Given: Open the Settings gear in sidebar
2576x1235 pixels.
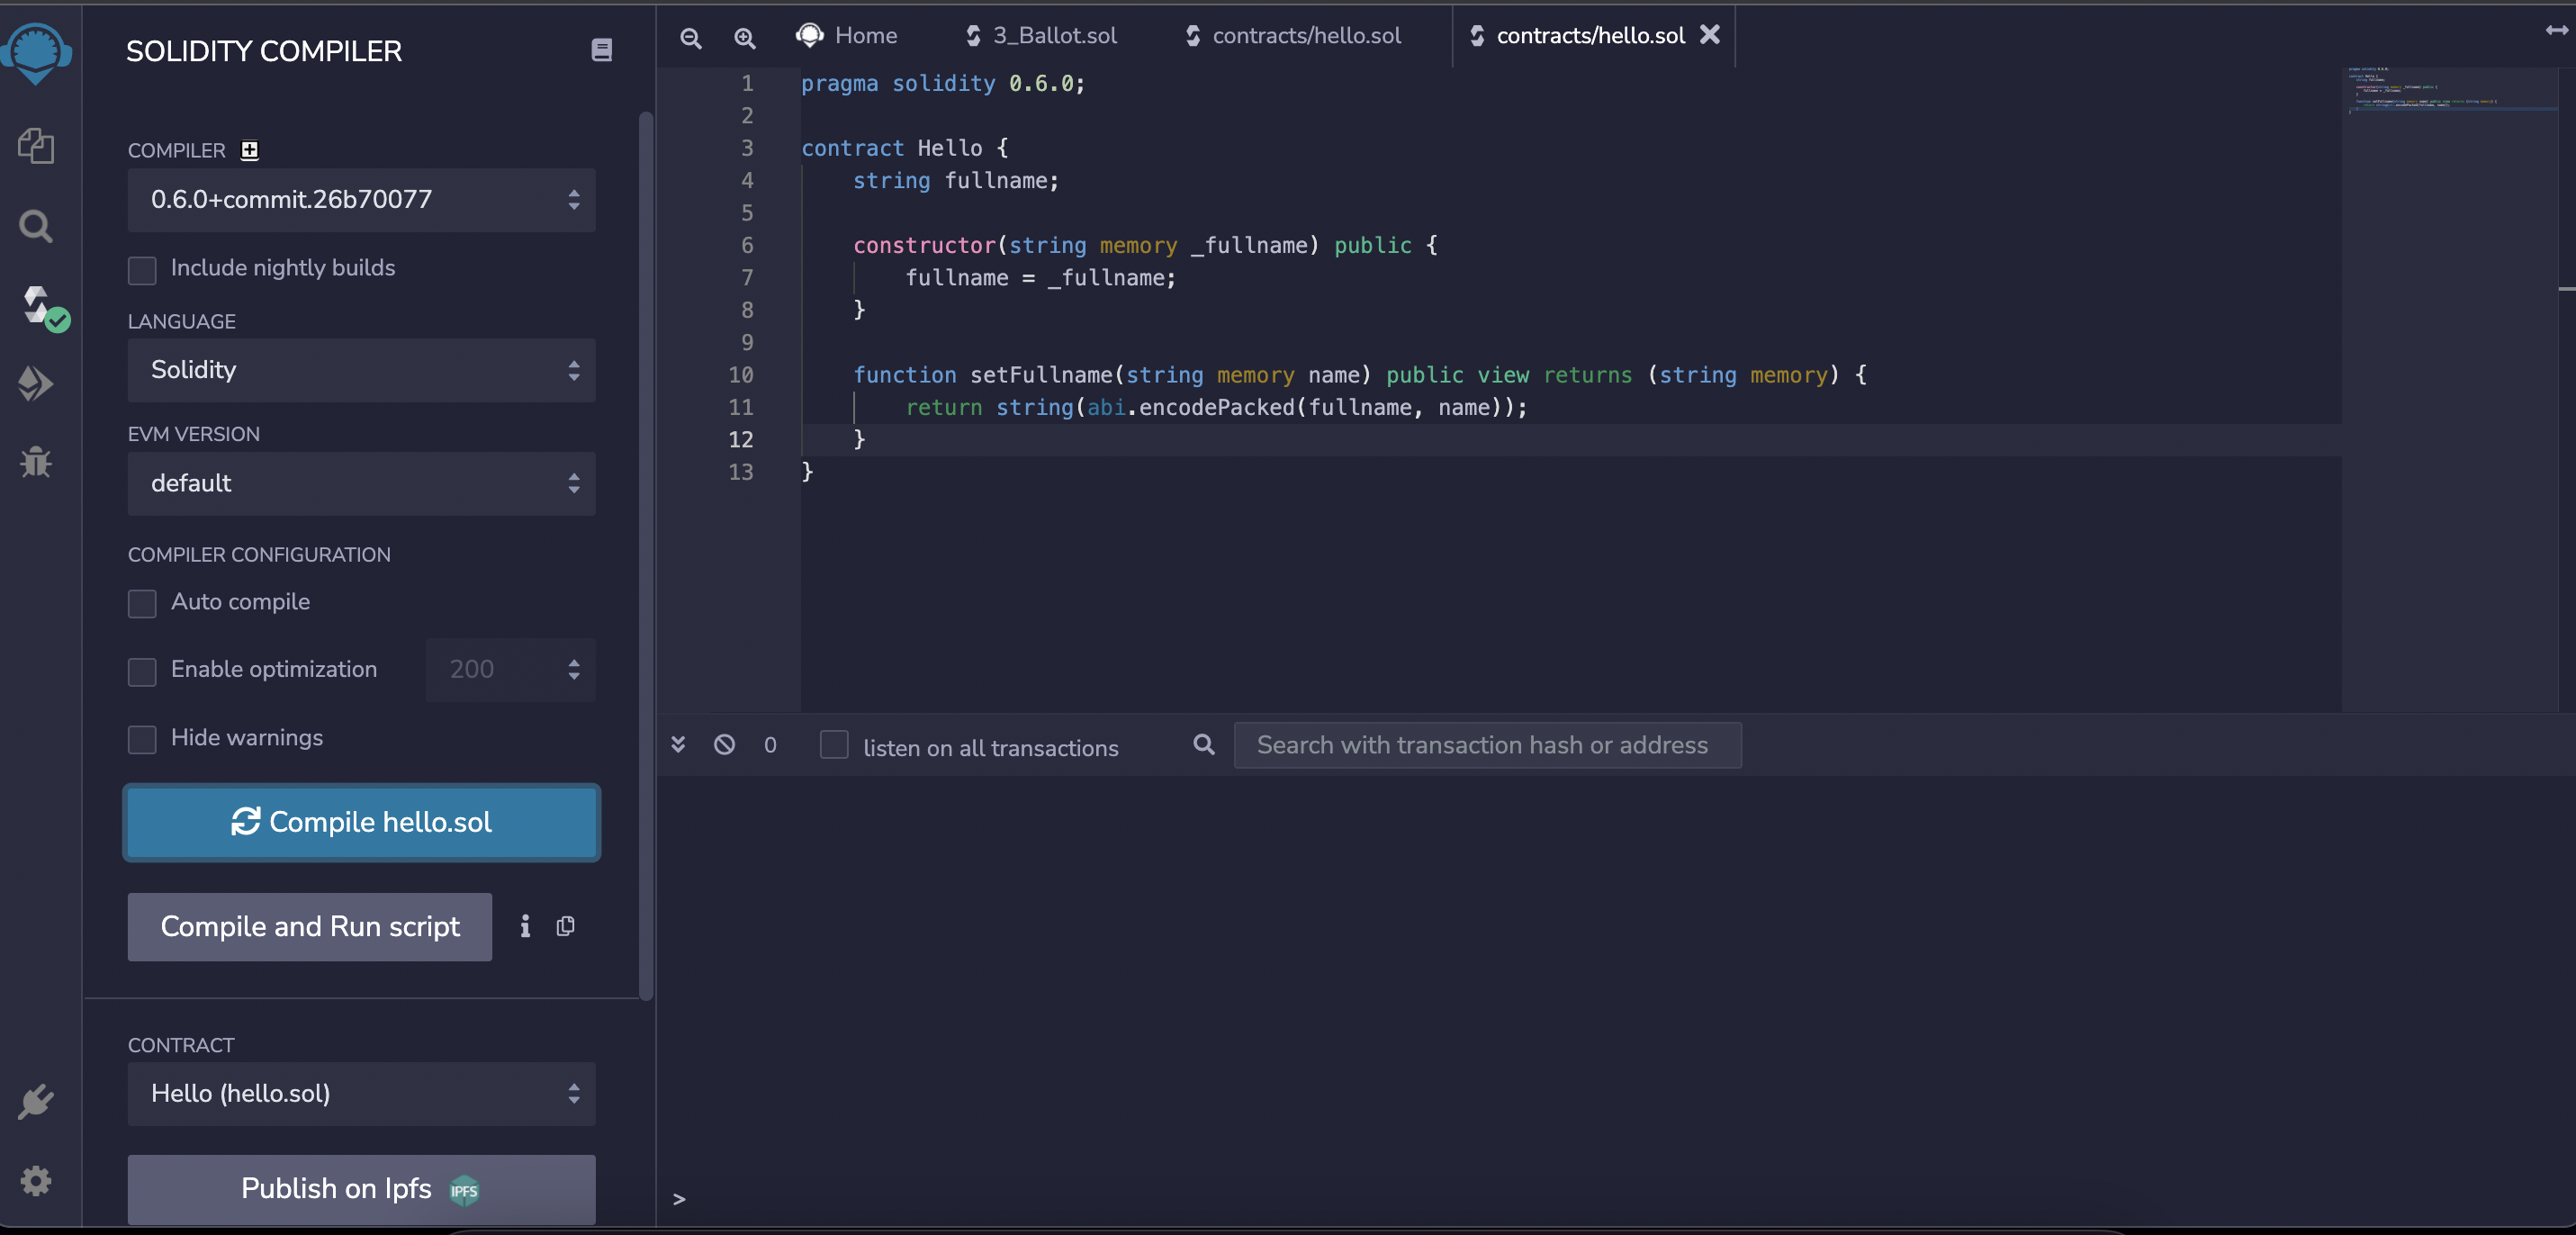Looking at the screenshot, I should pyautogui.click(x=36, y=1181).
